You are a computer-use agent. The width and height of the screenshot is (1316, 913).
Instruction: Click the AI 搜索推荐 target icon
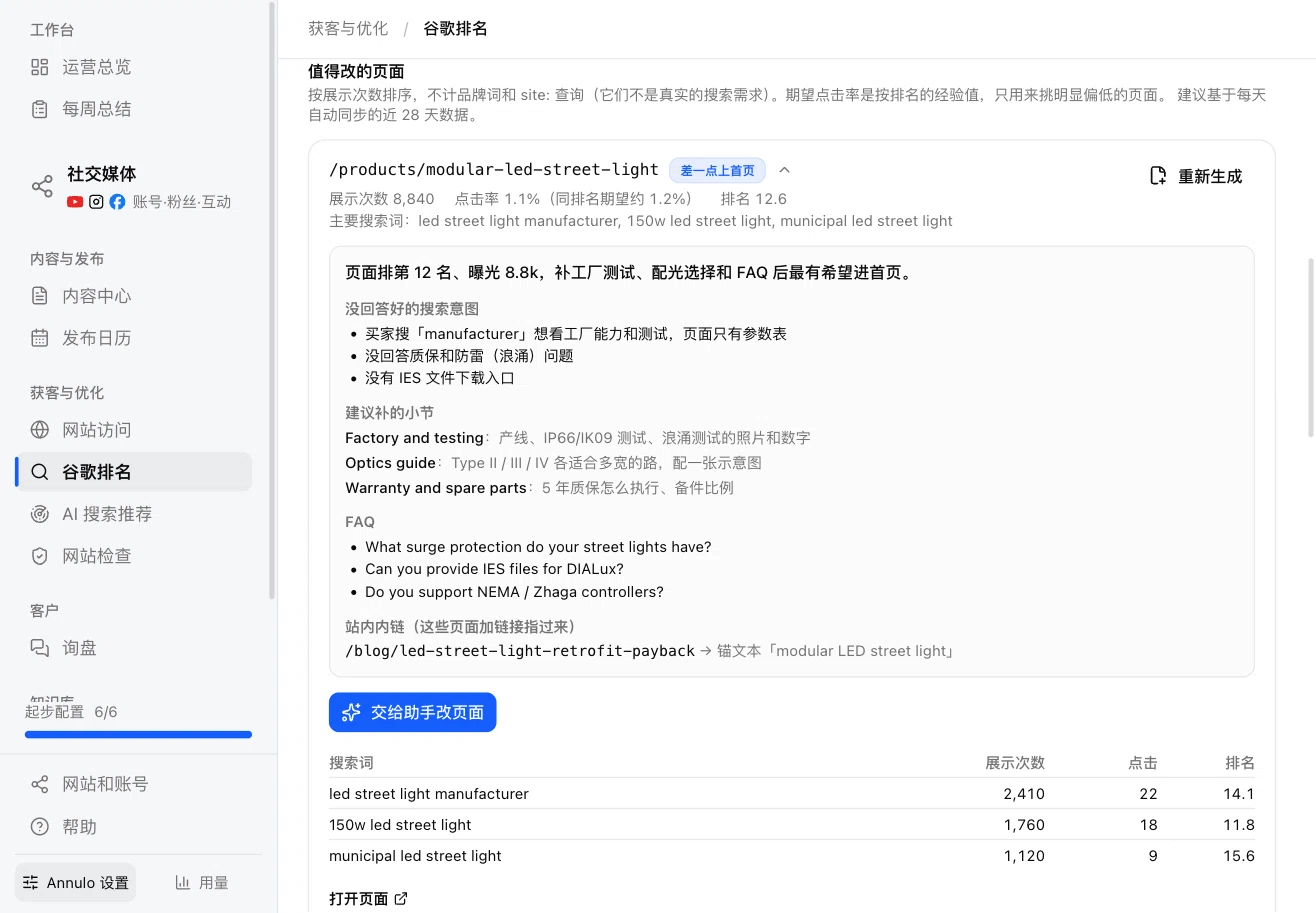pyautogui.click(x=40, y=514)
